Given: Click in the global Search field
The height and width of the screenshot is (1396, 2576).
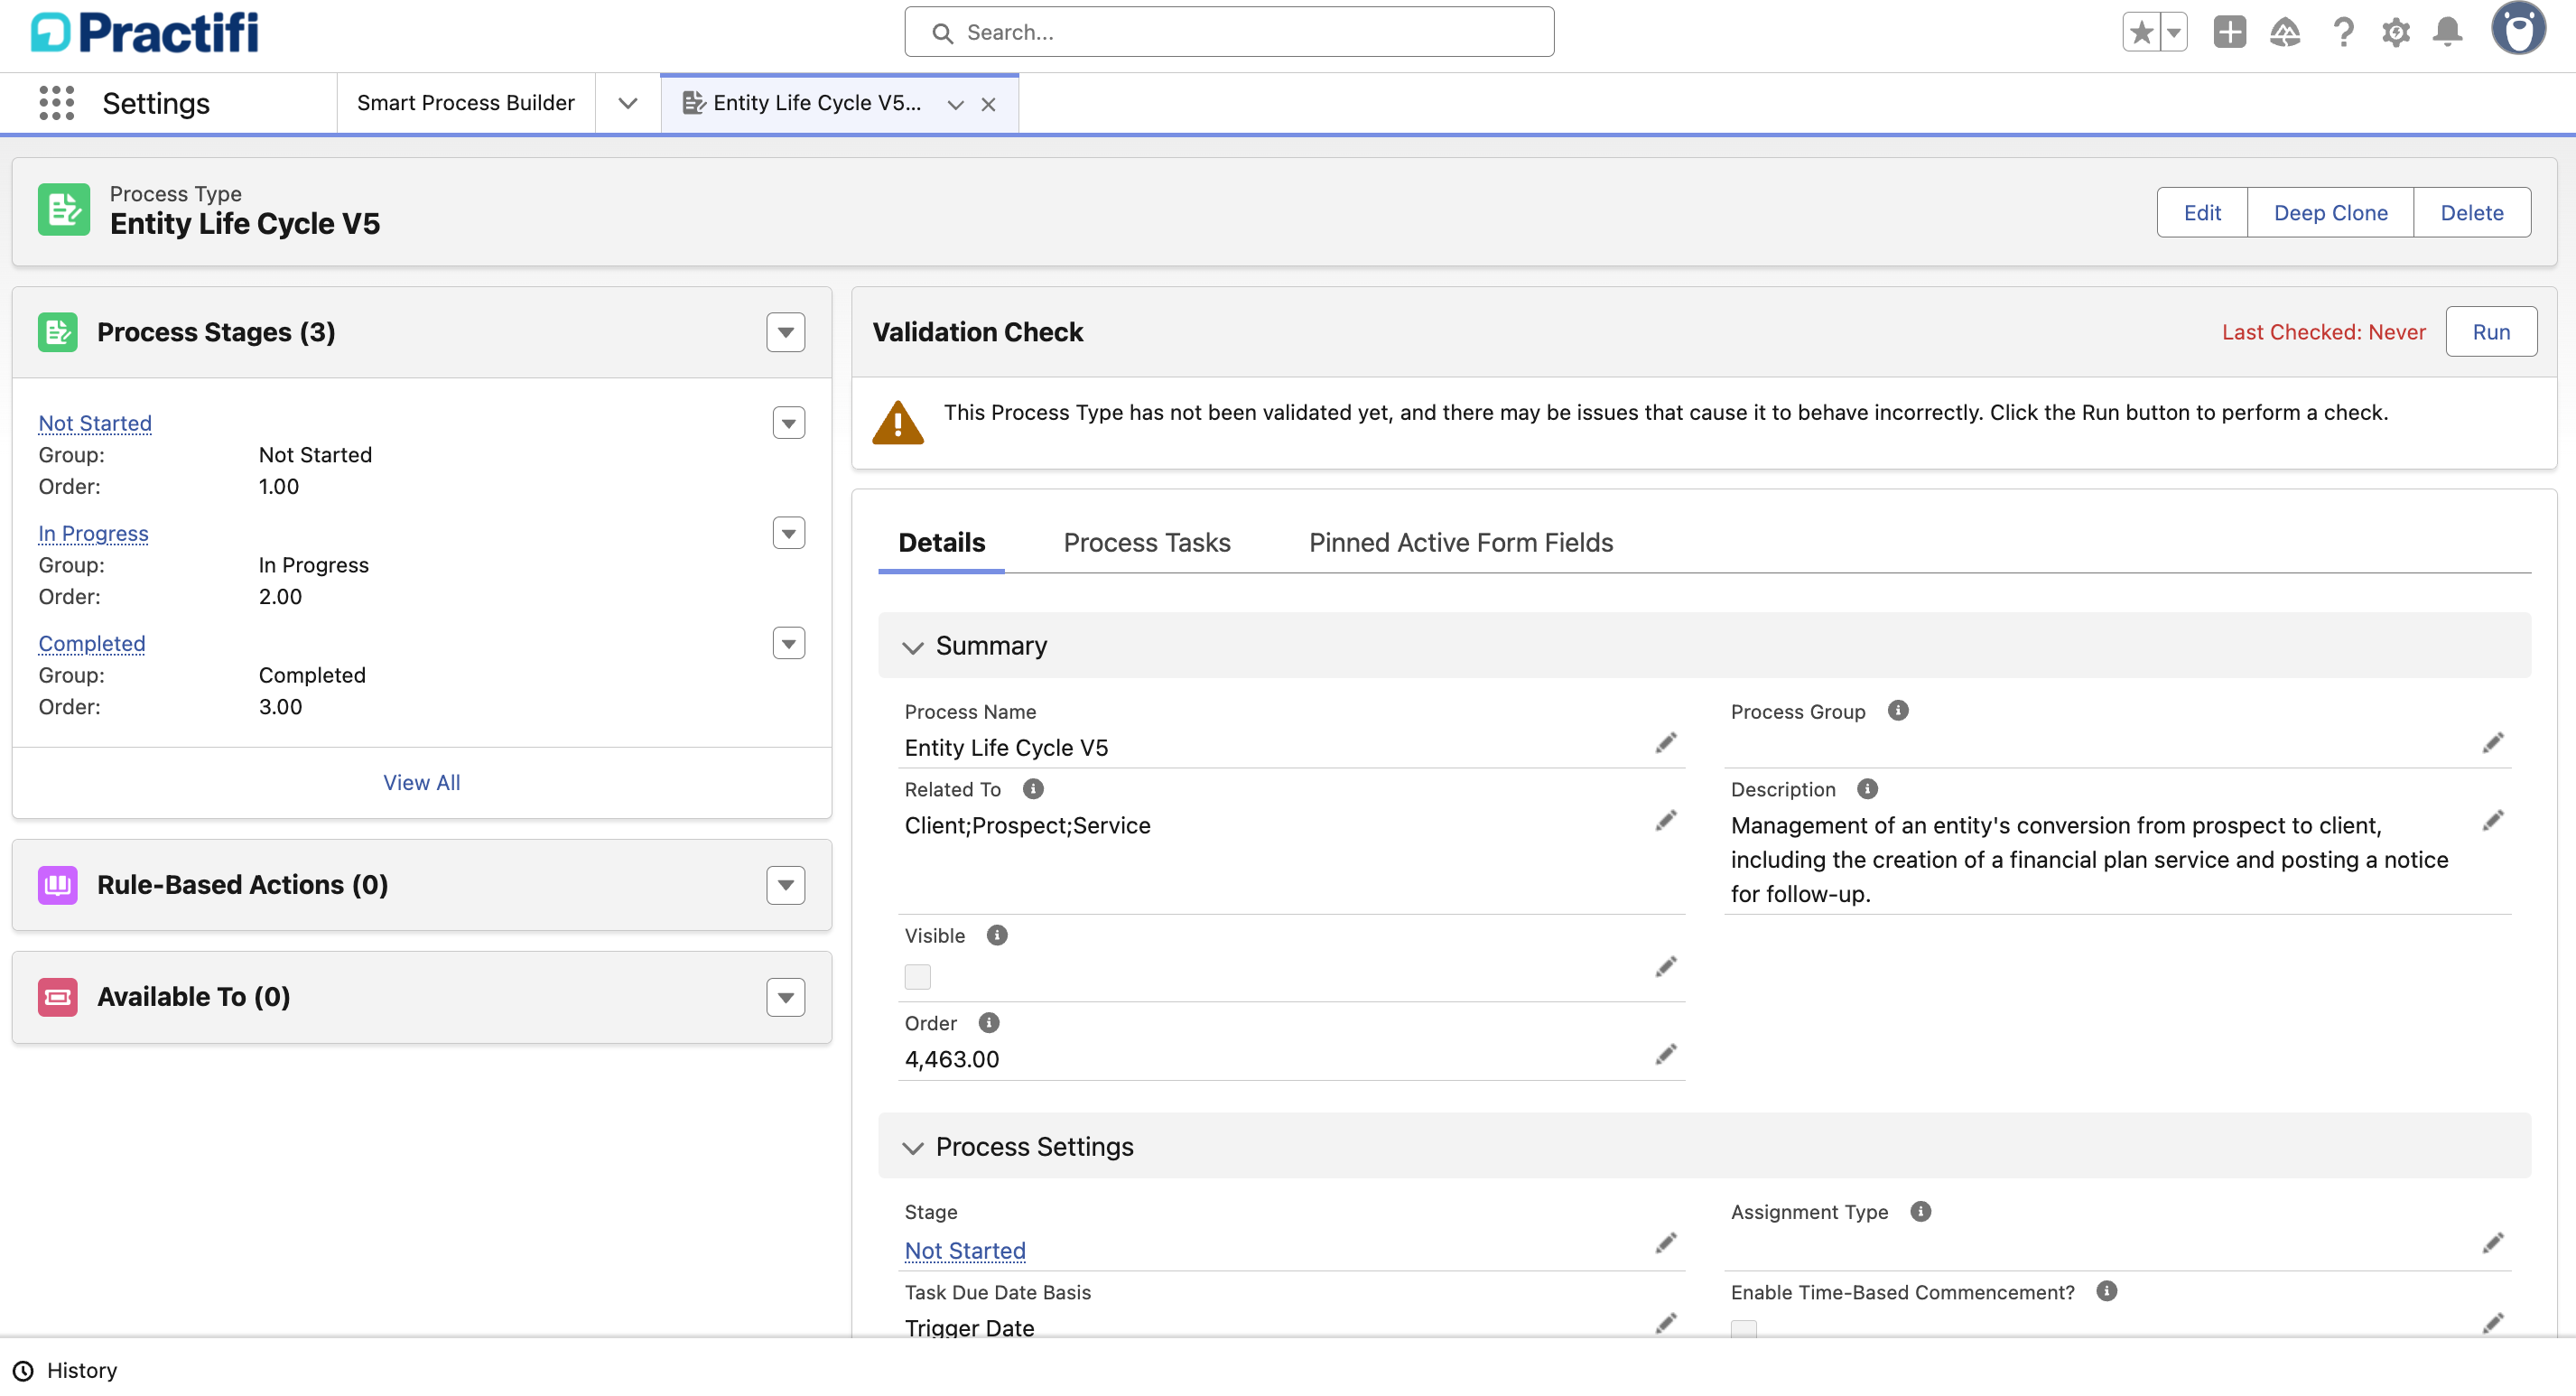Looking at the screenshot, I should point(1229,32).
